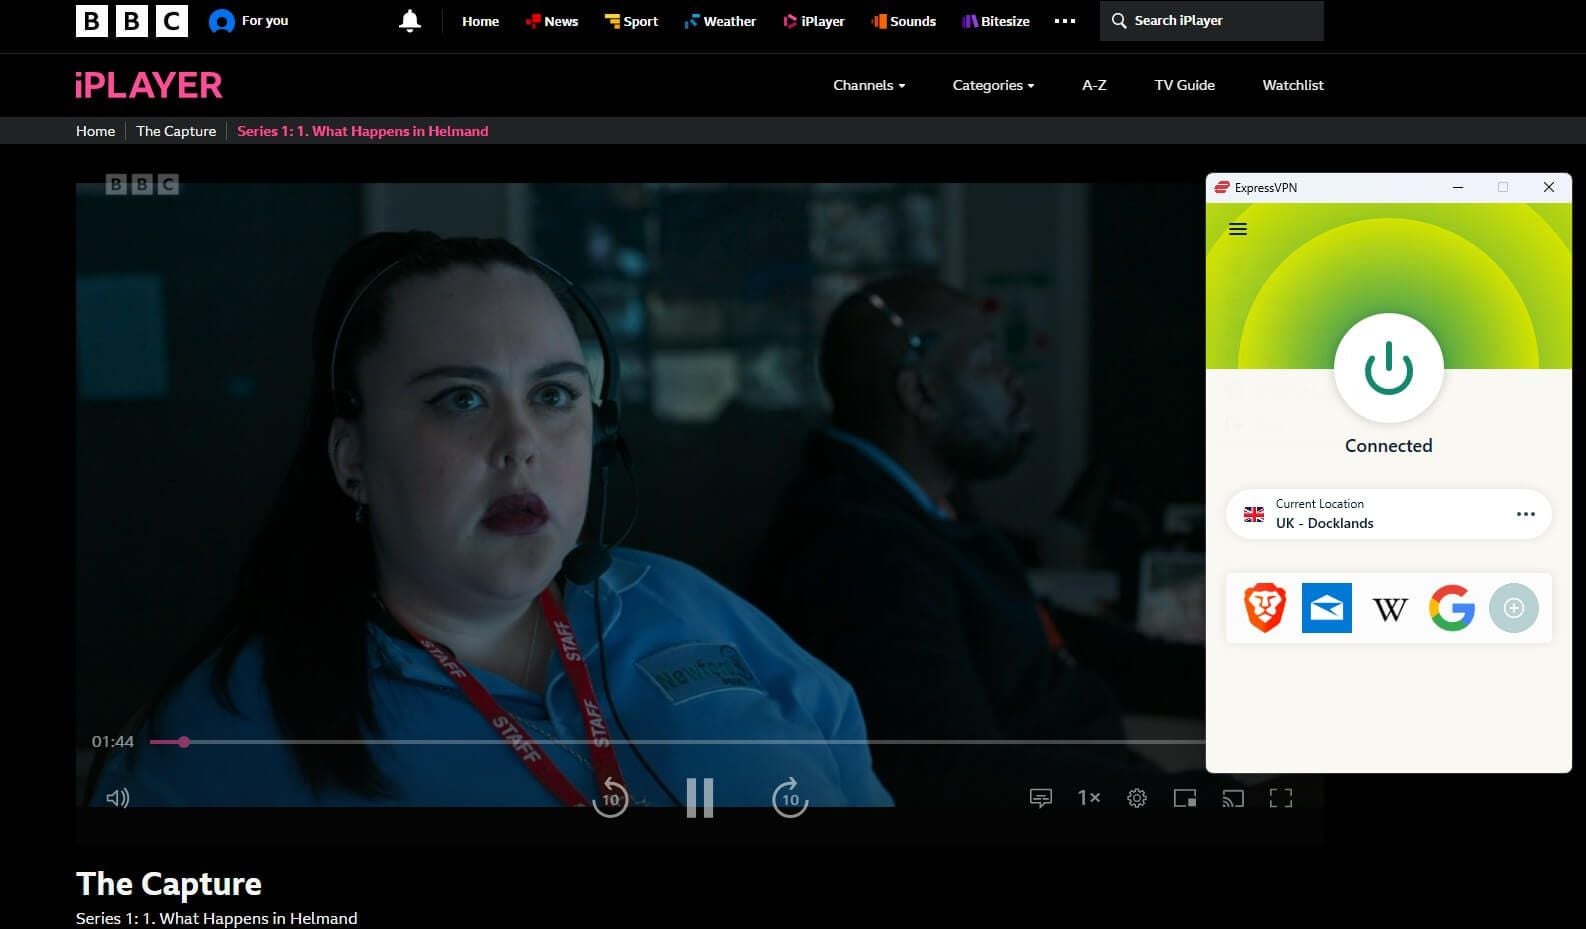Click The Capture programme title below video
1586x929 pixels.
point(169,884)
